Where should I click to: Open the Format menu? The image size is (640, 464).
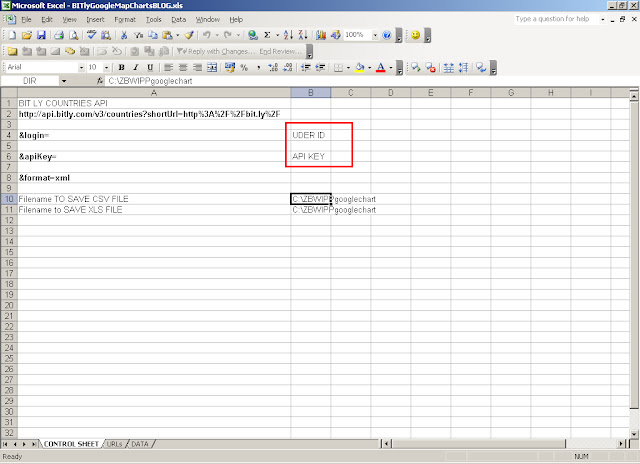point(125,19)
